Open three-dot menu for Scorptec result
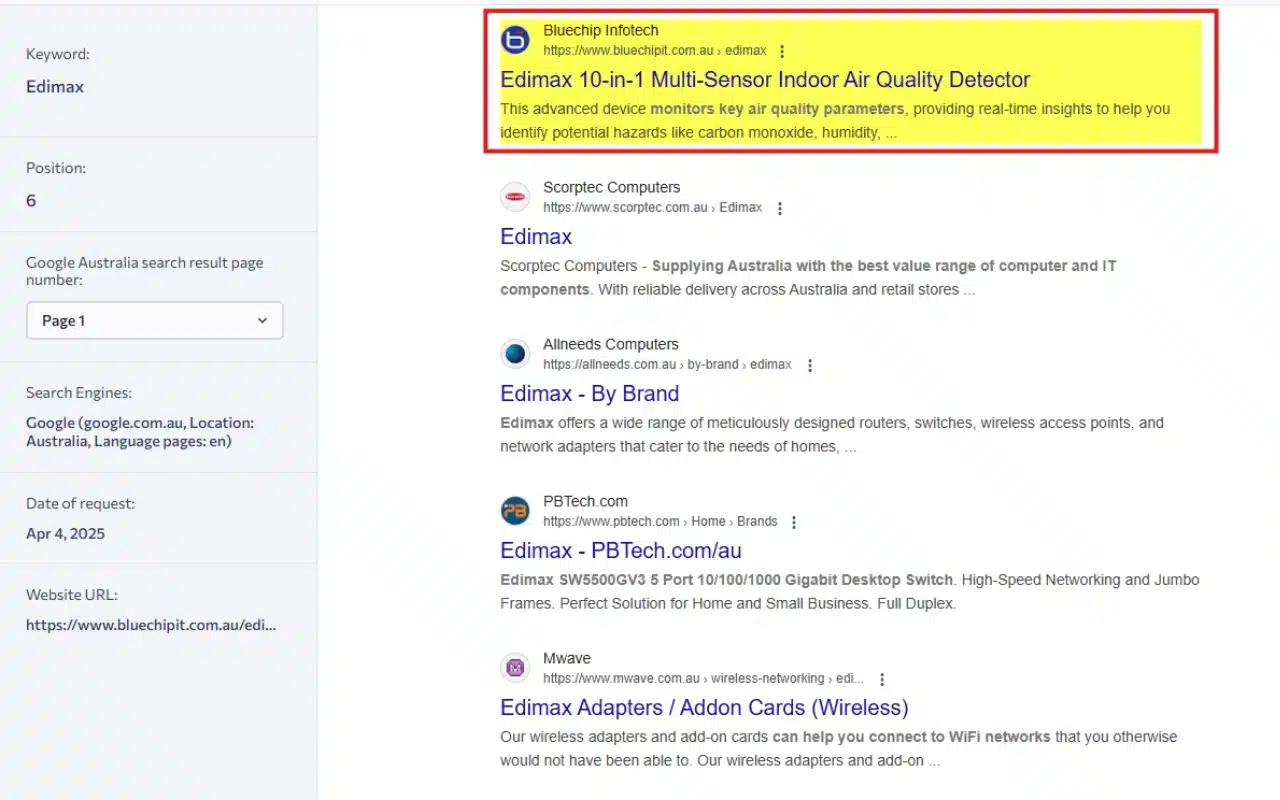The image size is (1280, 800). (780, 208)
